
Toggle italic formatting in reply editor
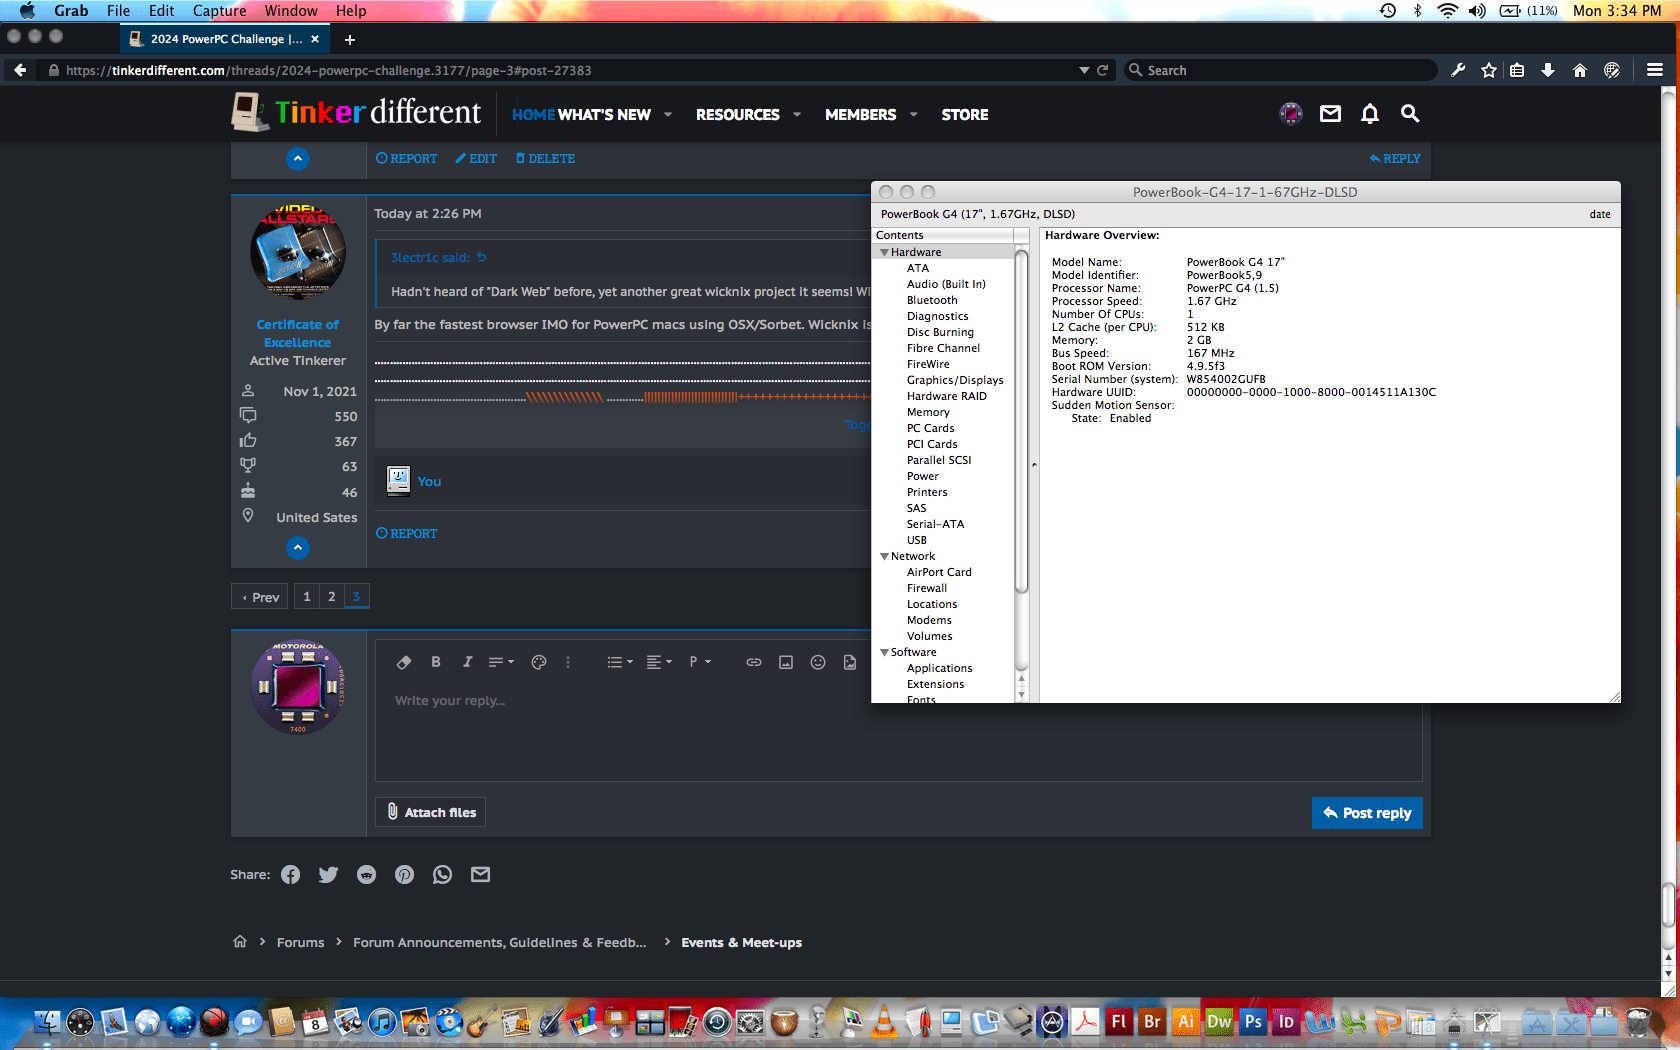[467, 662]
